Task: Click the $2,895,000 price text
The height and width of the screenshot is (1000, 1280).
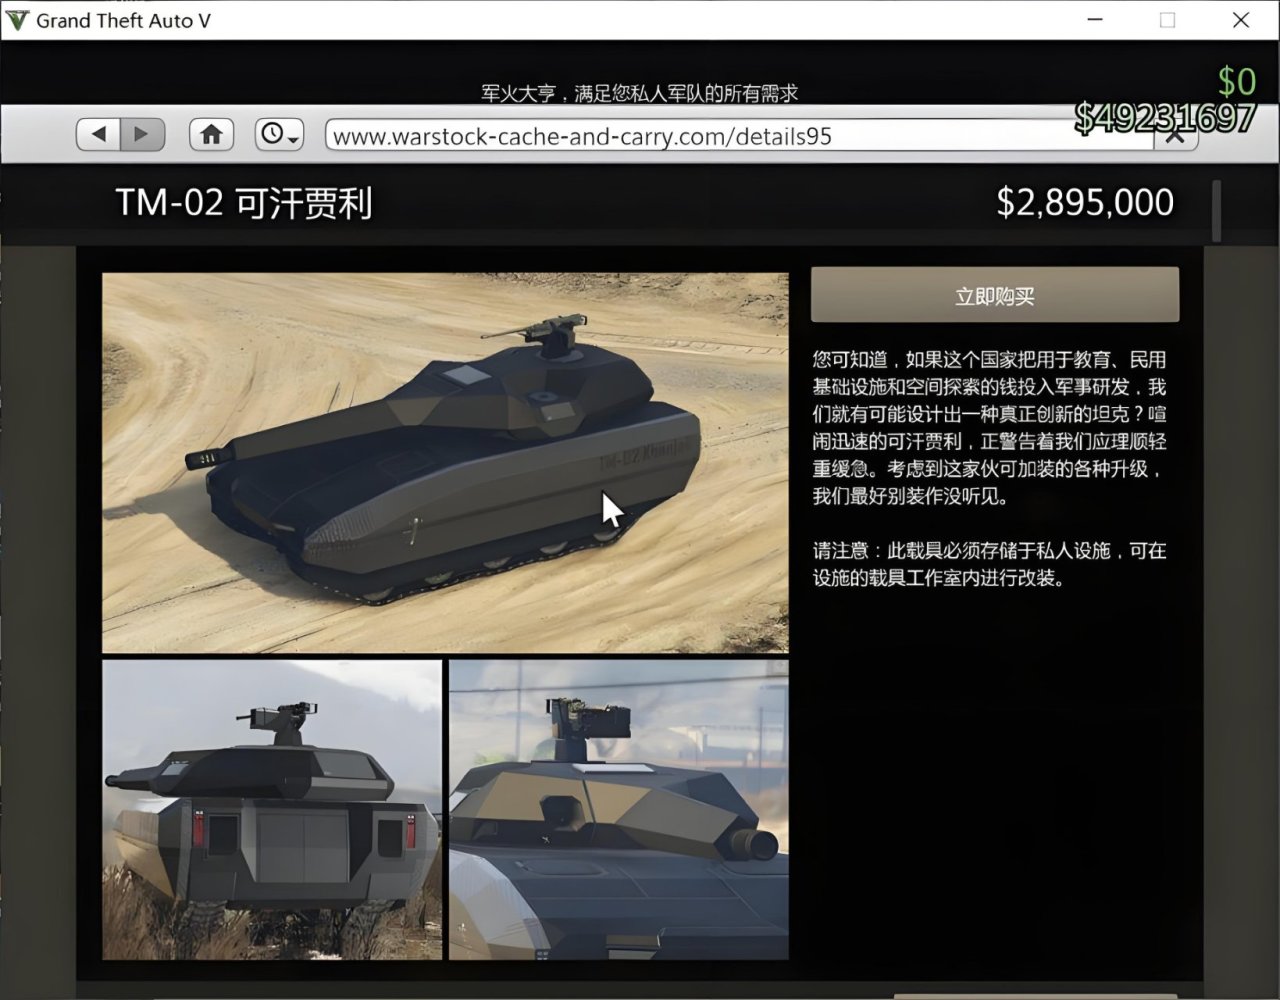Action: click(1085, 203)
